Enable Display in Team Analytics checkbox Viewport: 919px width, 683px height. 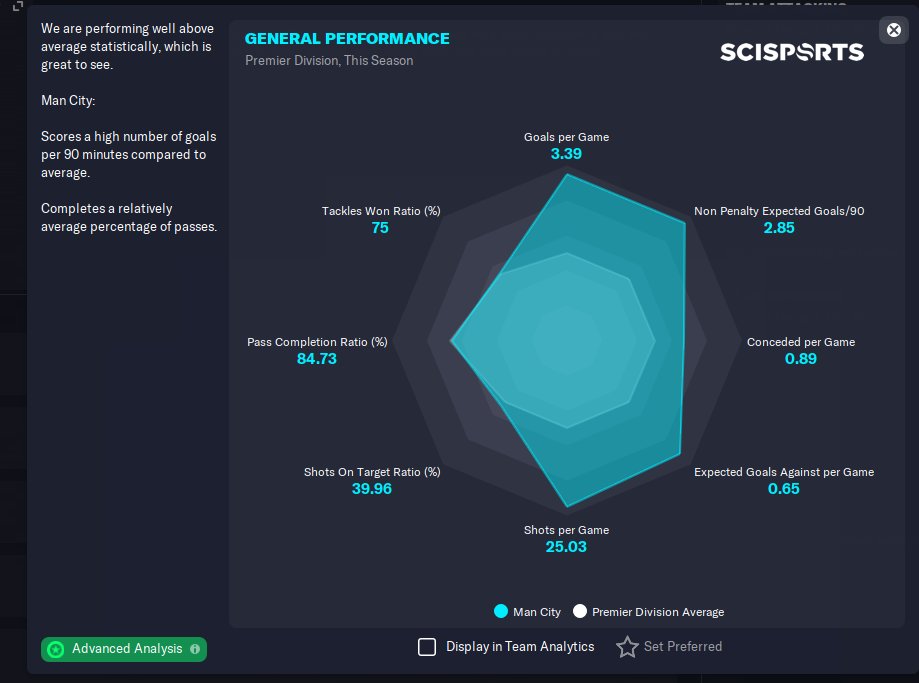pyautogui.click(x=427, y=647)
